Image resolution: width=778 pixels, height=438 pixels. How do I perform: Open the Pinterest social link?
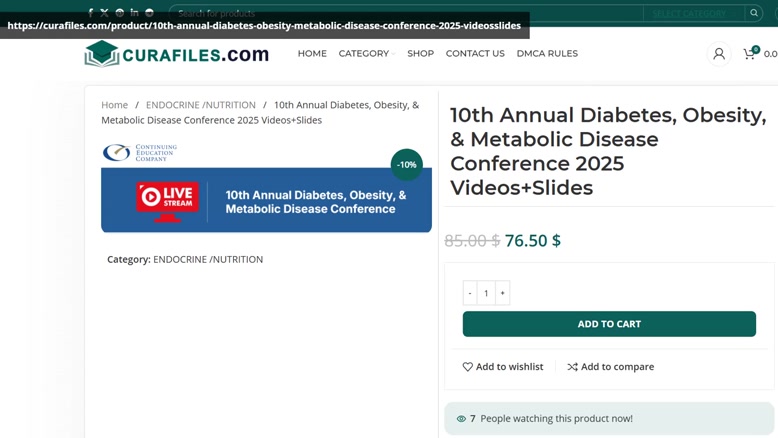tap(120, 12)
